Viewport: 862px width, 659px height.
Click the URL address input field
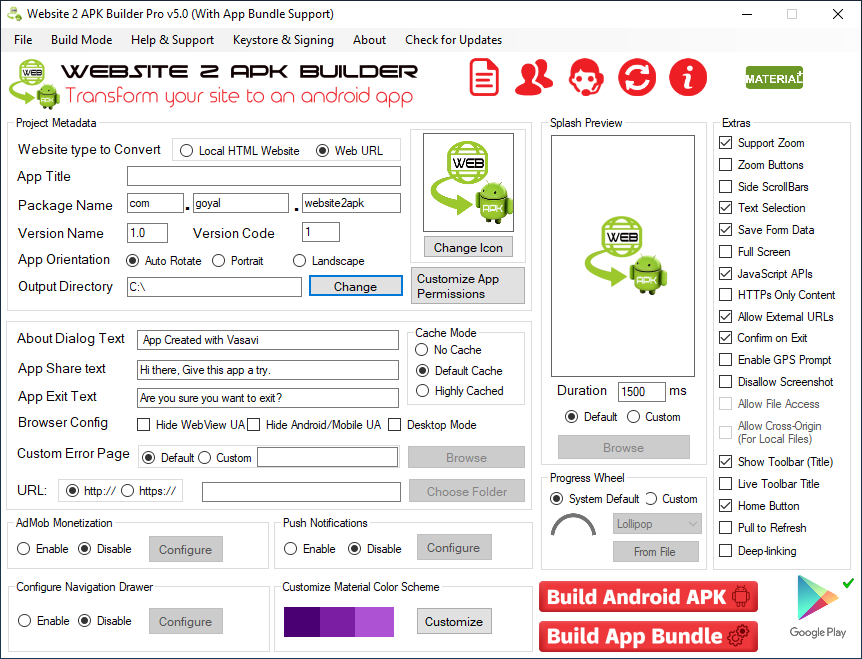pos(301,492)
